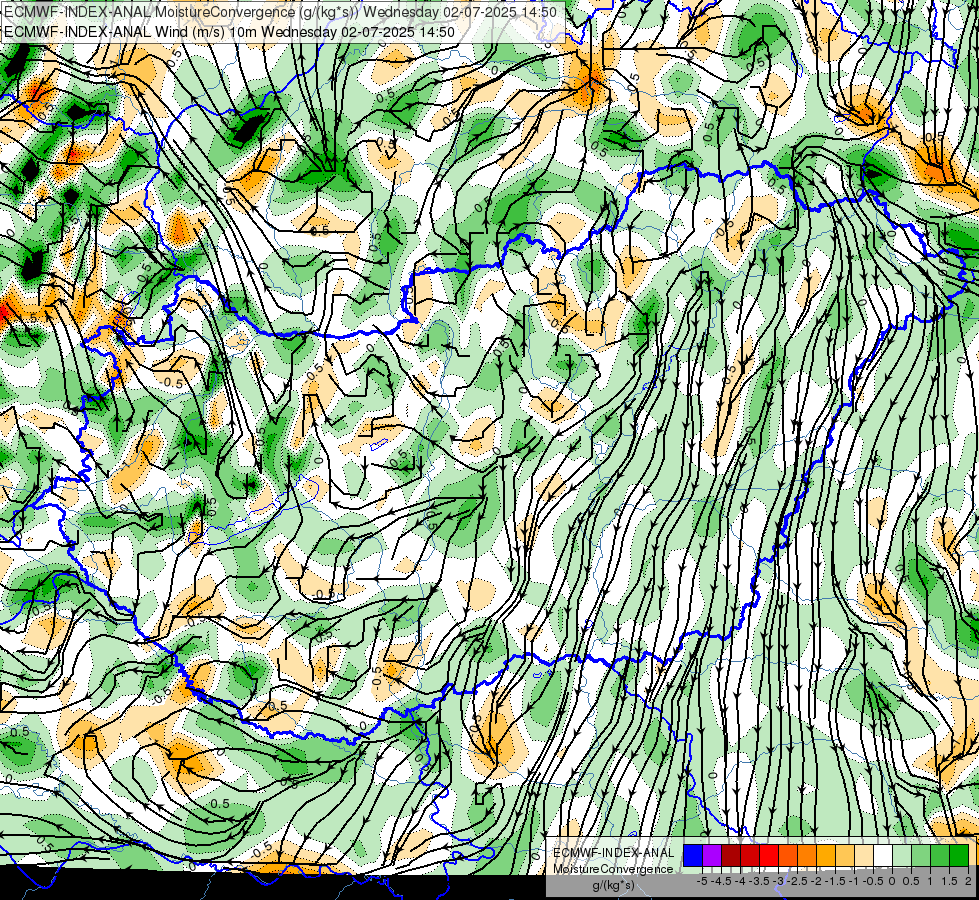This screenshot has width=979, height=900.
Task: Click the legend's MoistureConvergence label
Action: point(613,869)
